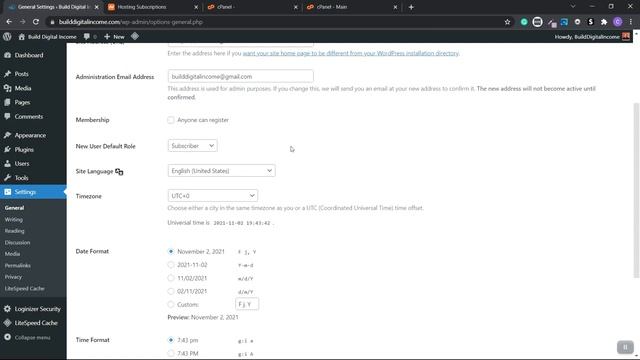Viewport: 640px width, 360px height.
Task: Tick the Anyone can register checkbox
Action: 171,120
